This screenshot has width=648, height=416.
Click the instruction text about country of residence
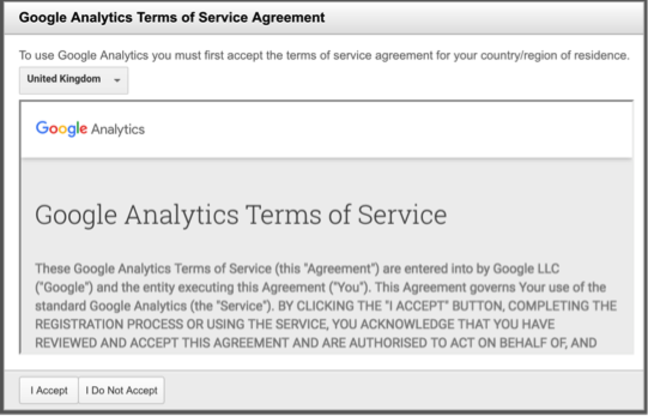point(324,55)
